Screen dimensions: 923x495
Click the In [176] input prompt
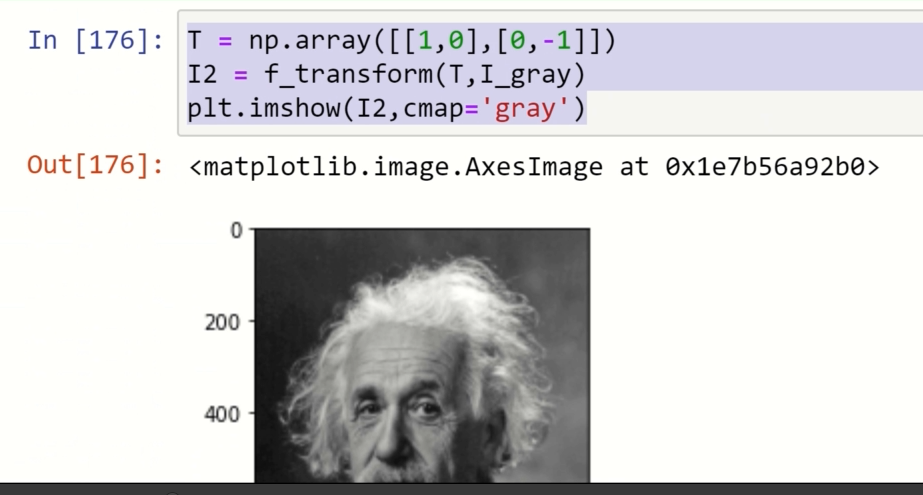(x=95, y=41)
